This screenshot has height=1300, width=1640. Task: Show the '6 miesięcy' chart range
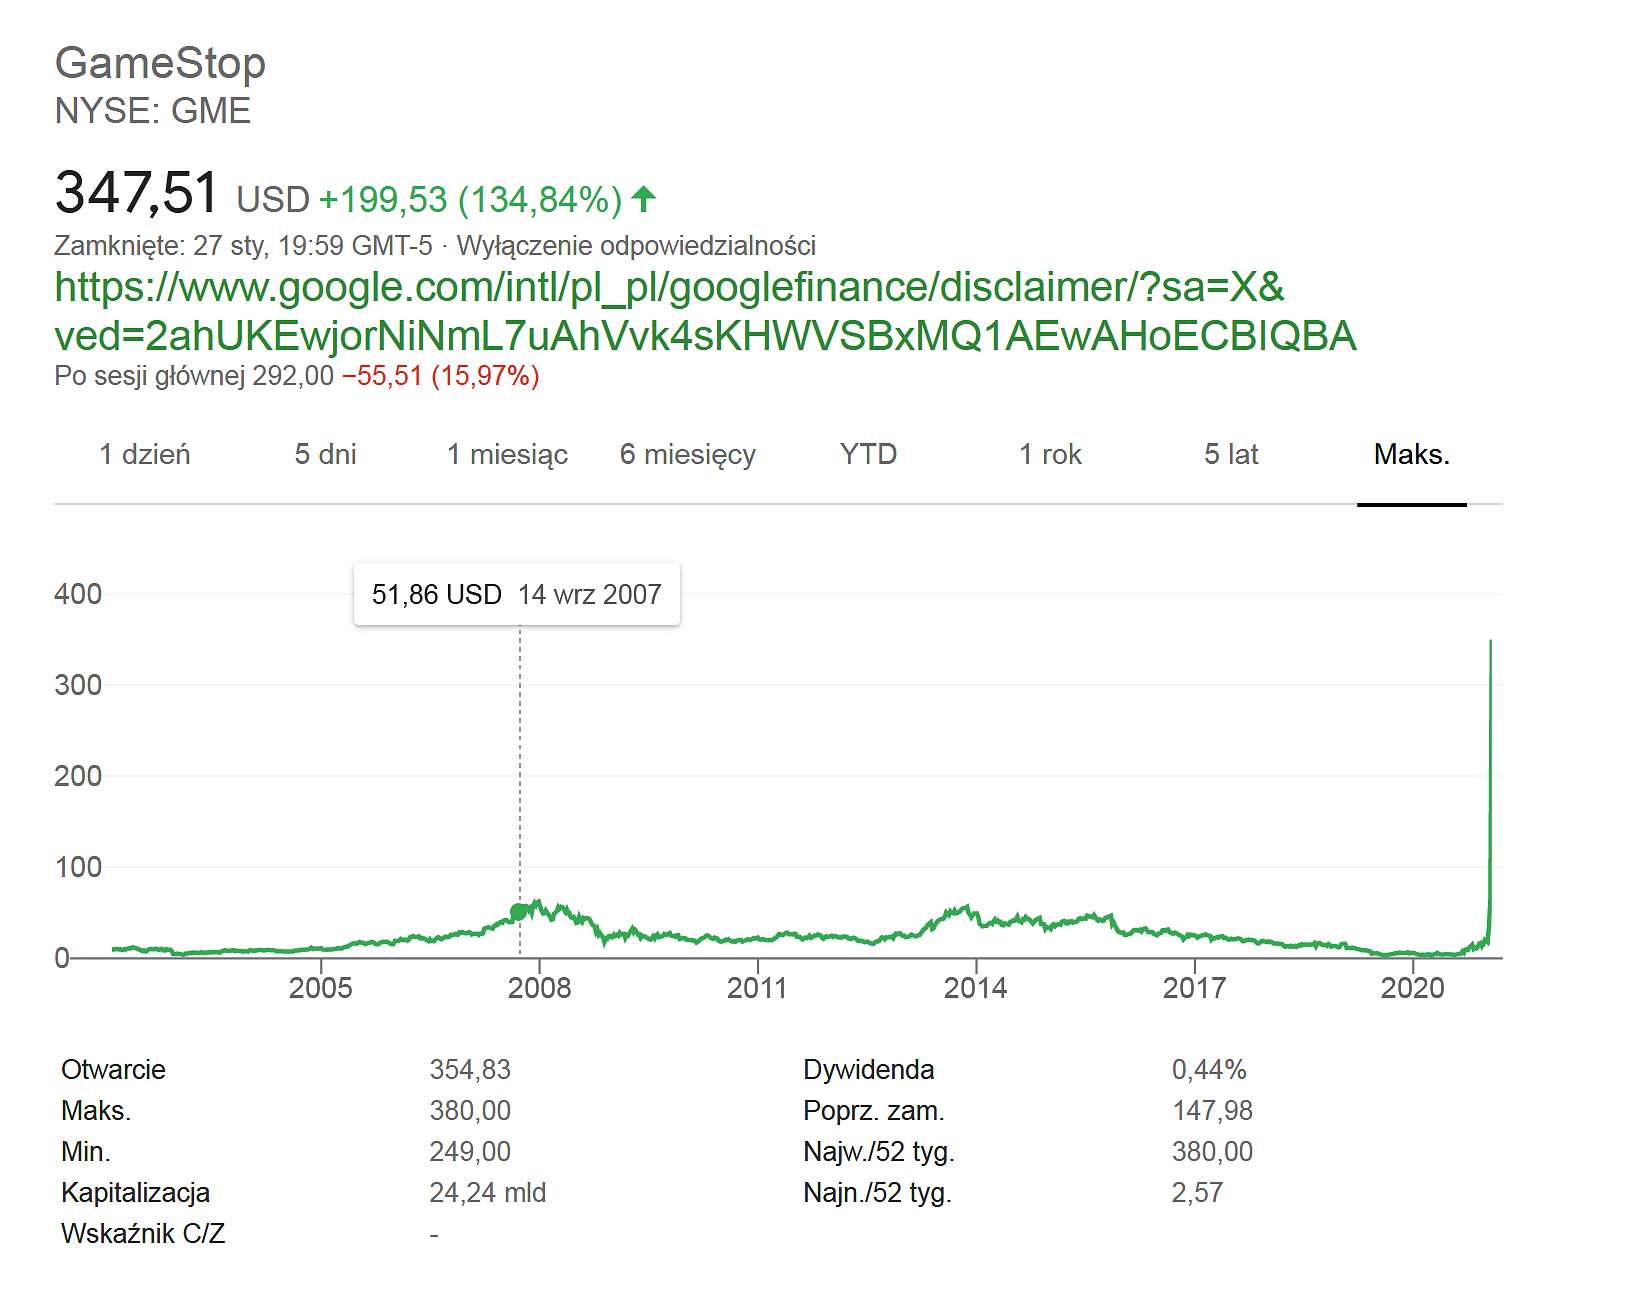(688, 455)
